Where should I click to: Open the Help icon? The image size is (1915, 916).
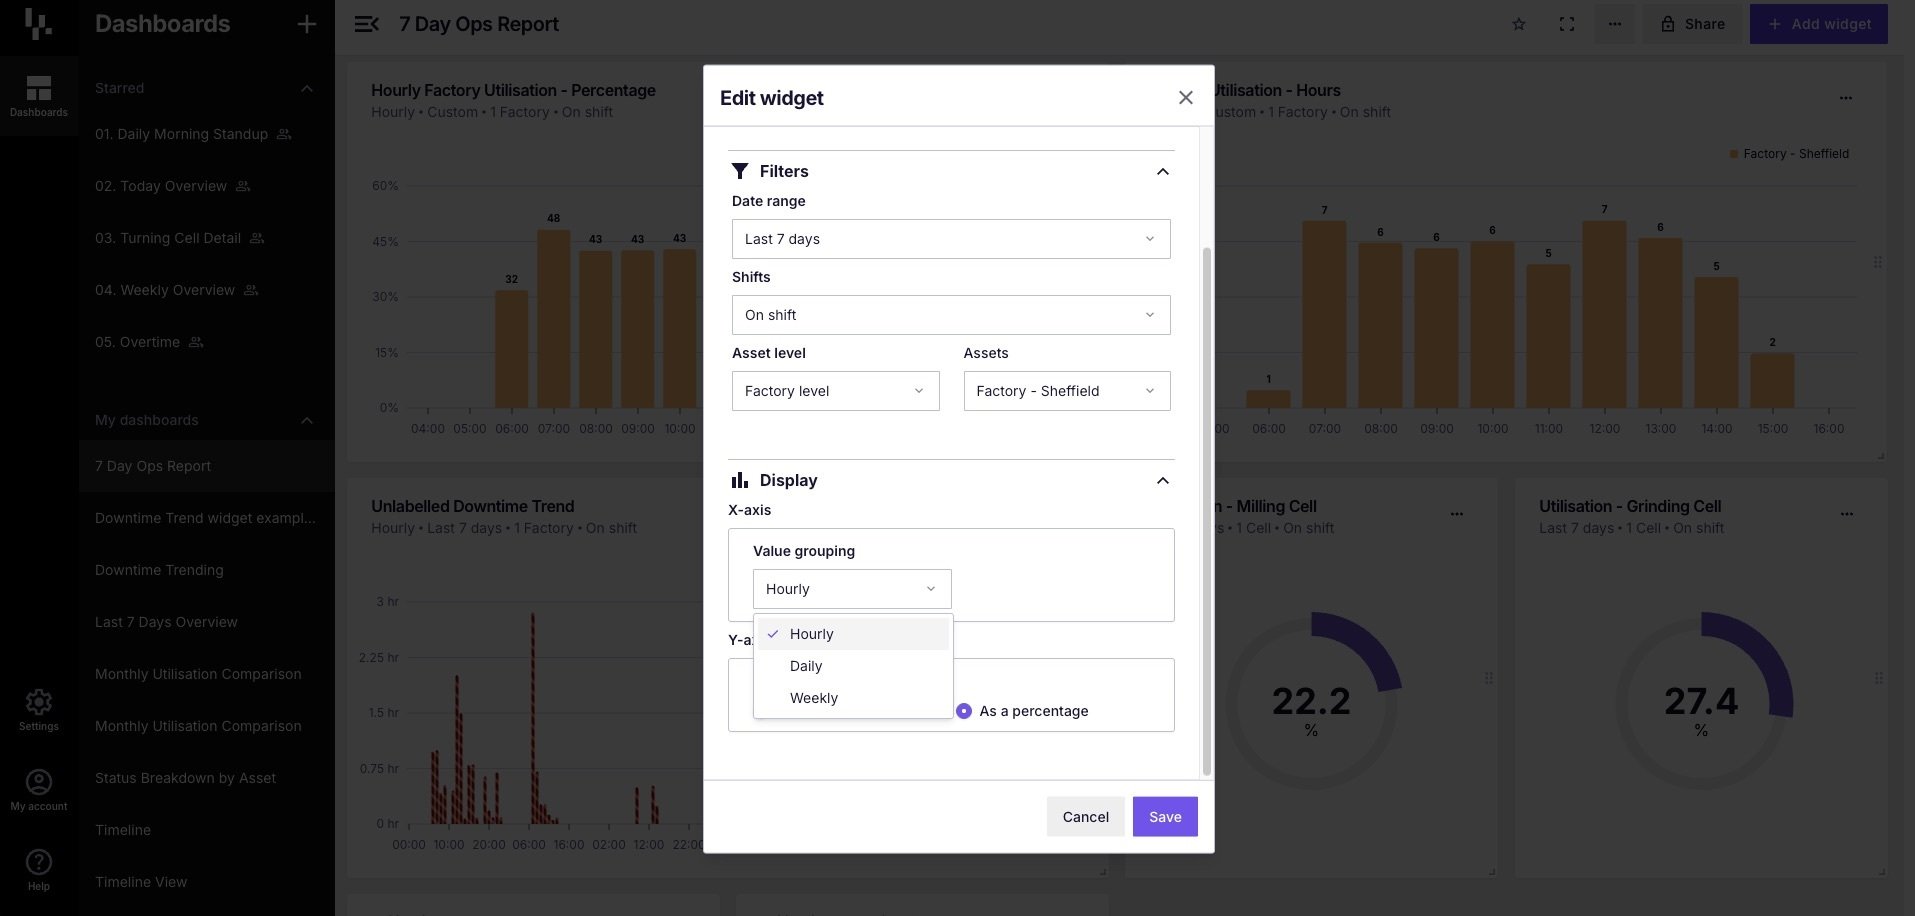point(39,870)
